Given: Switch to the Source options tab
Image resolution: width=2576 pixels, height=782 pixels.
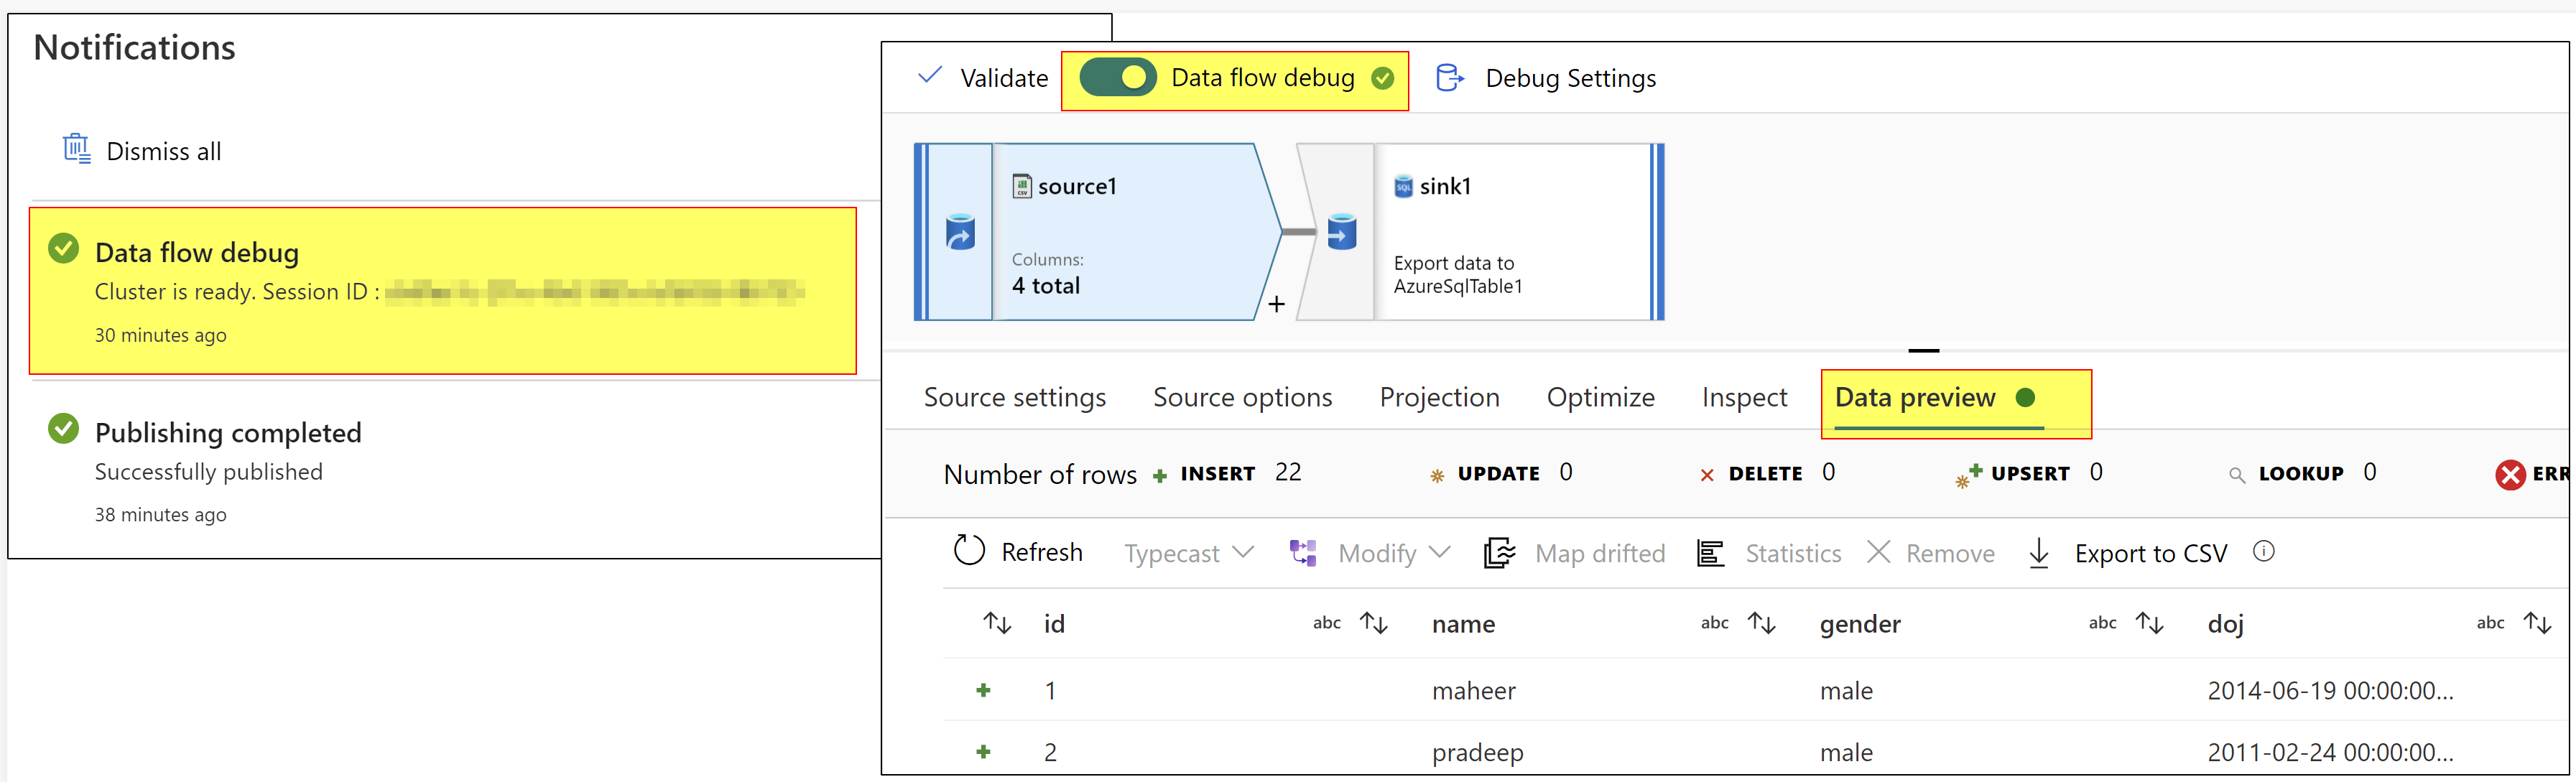Looking at the screenshot, I should tap(1242, 397).
